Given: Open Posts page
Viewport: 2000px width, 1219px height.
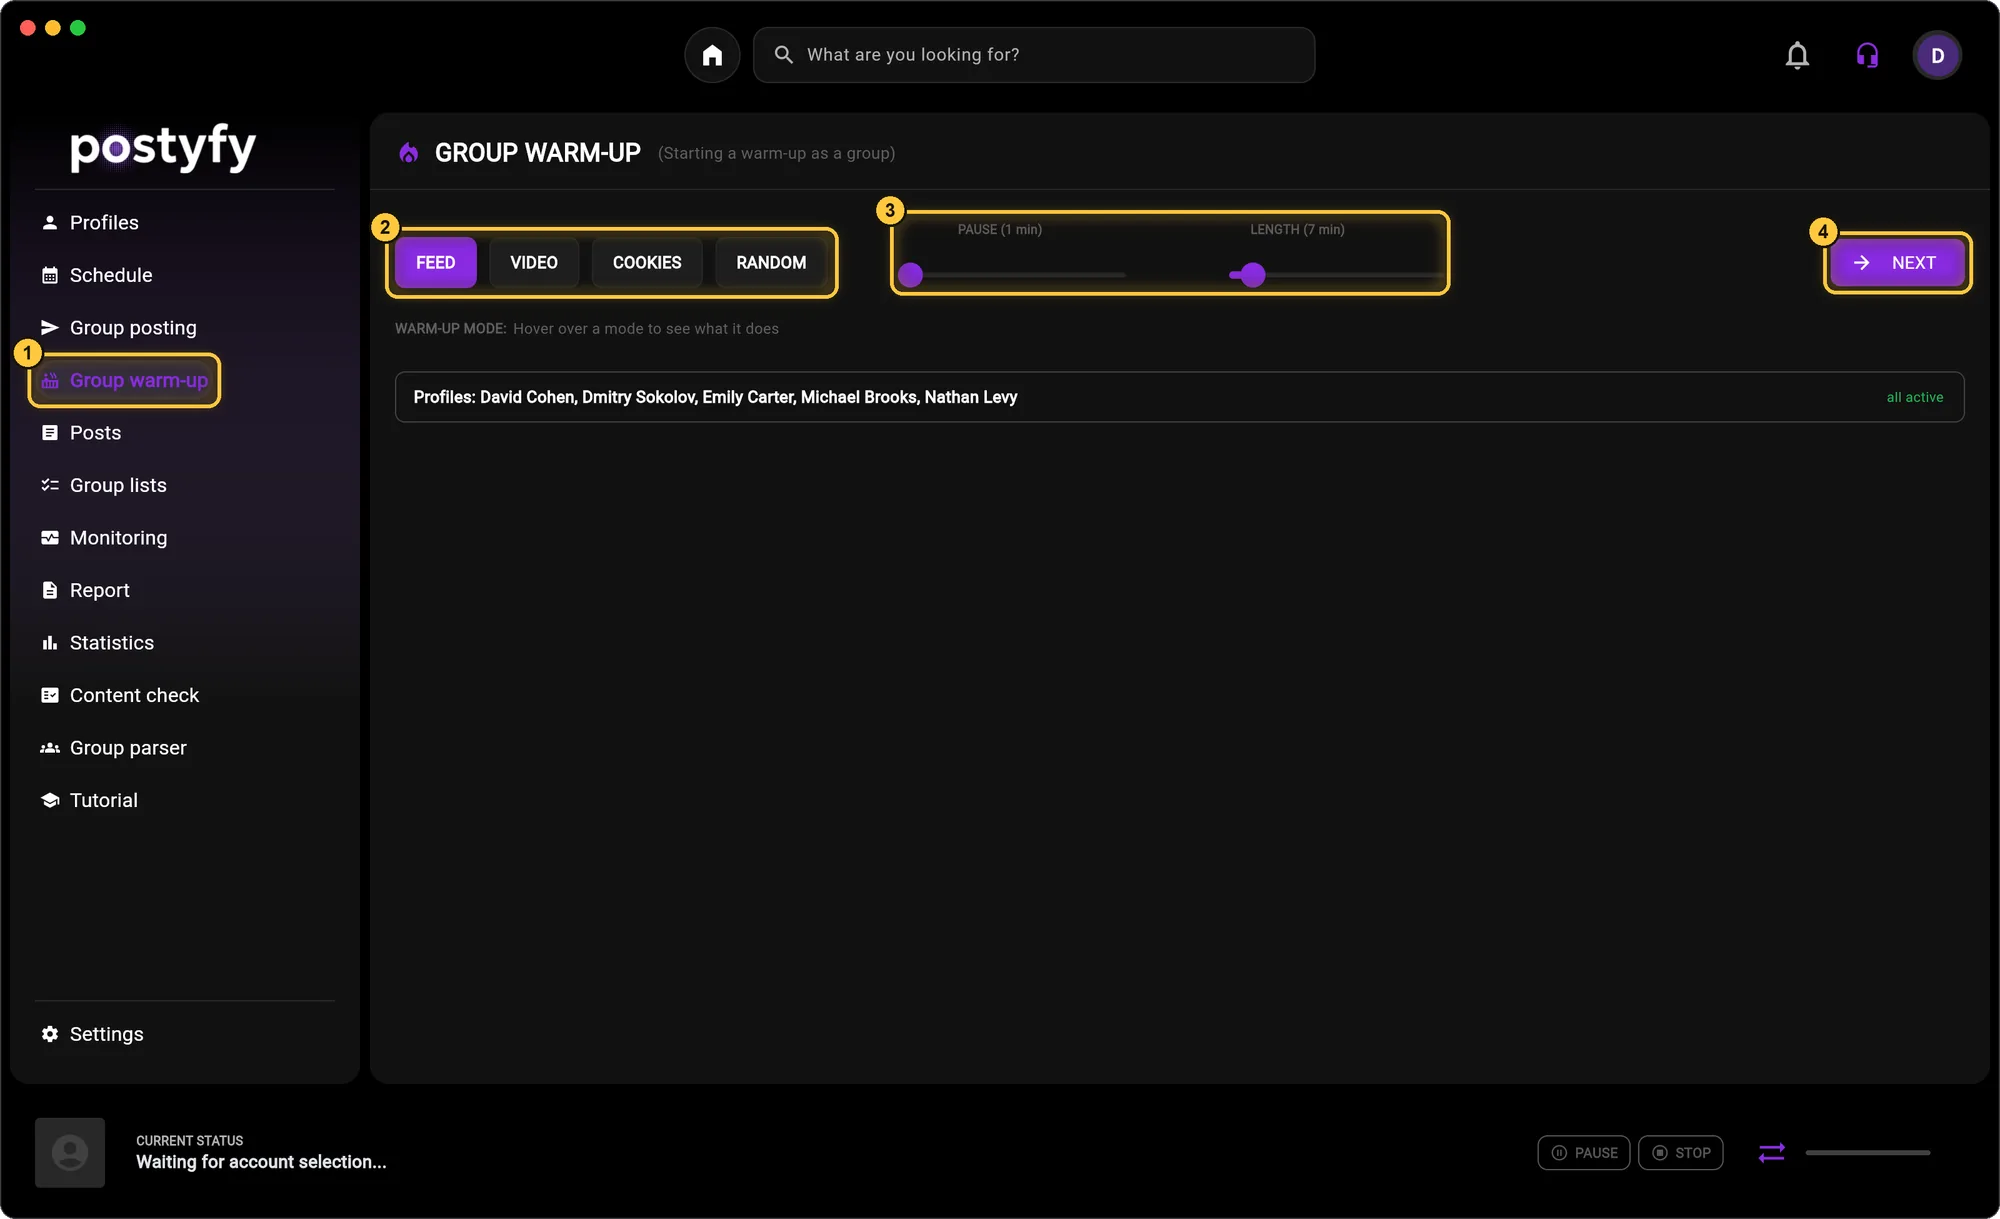Looking at the screenshot, I should [95, 433].
